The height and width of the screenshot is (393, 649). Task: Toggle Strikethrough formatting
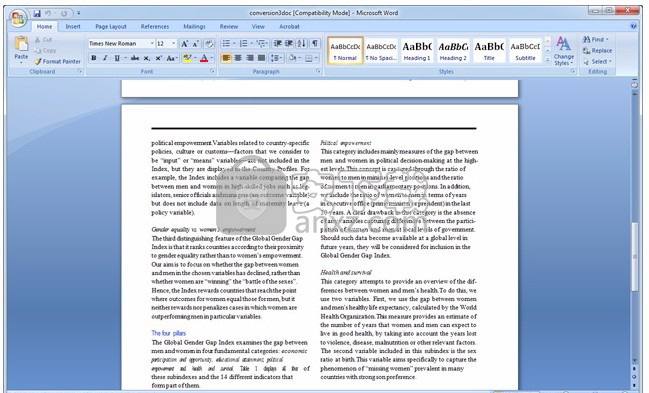pos(135,58)
